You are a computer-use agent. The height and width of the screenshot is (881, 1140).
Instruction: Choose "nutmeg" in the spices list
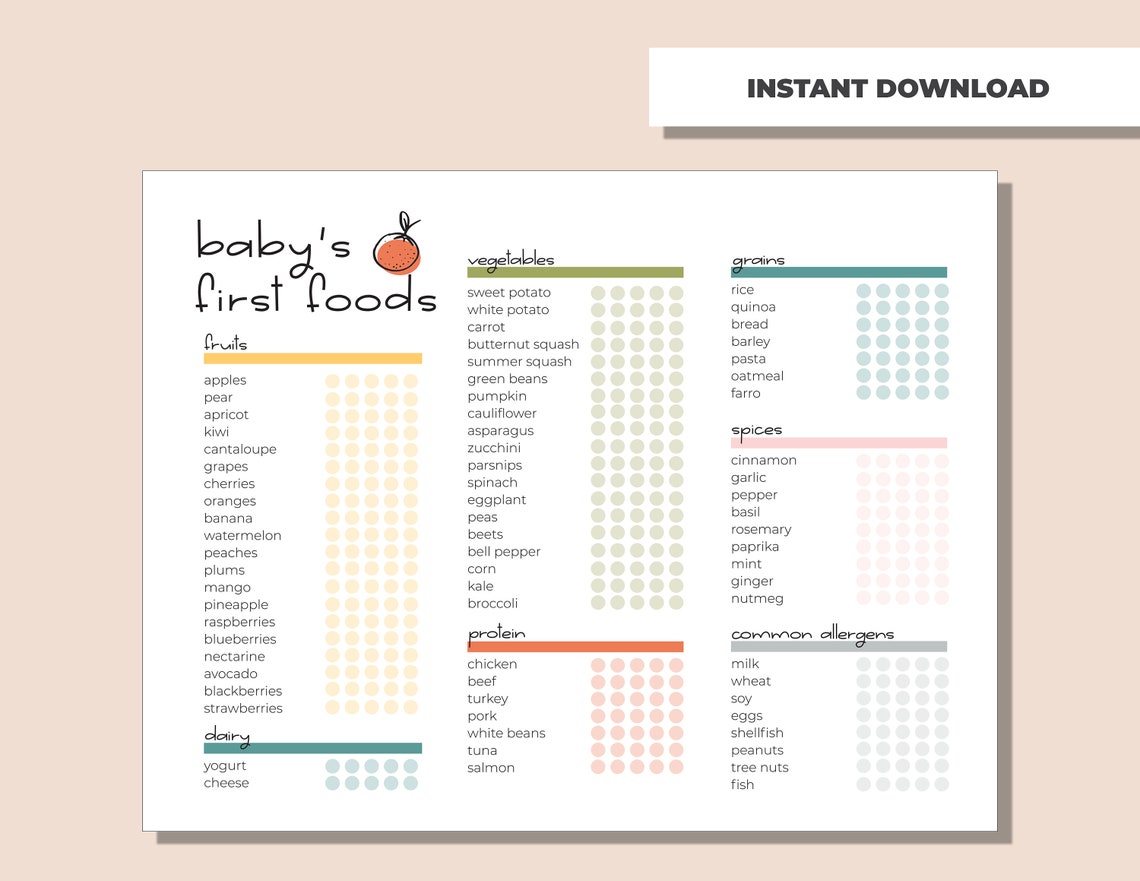757,599
